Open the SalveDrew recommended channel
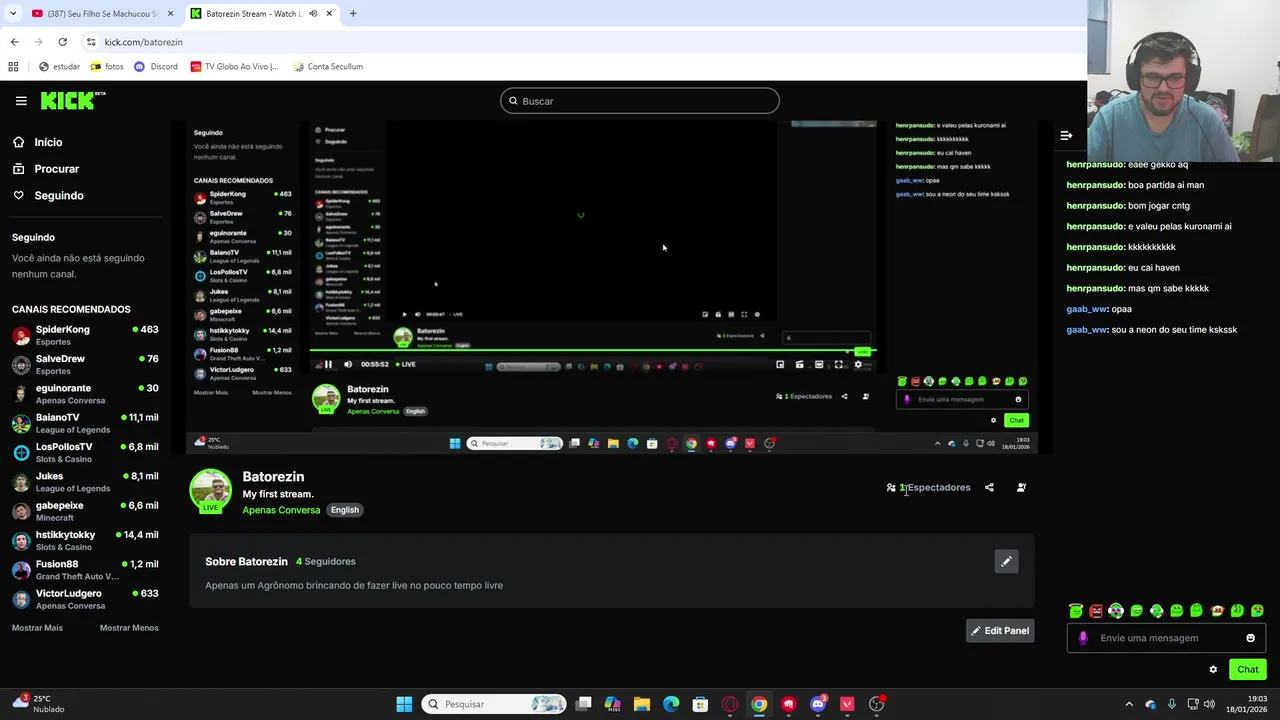The height and width of the screenshot is (720, 1280). point(85,364)
